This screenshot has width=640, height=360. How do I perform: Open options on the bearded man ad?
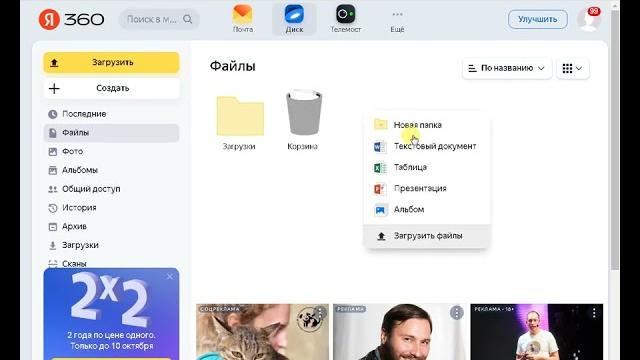click(456, 313)
